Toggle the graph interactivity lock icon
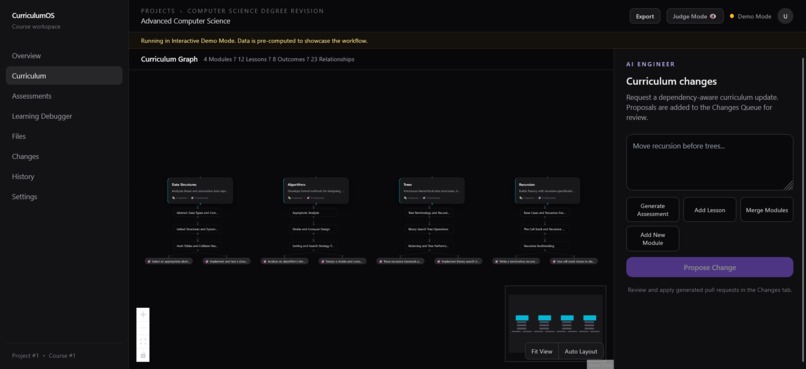The height and width of the screenshot is (369, 806). tap(143, 355)
